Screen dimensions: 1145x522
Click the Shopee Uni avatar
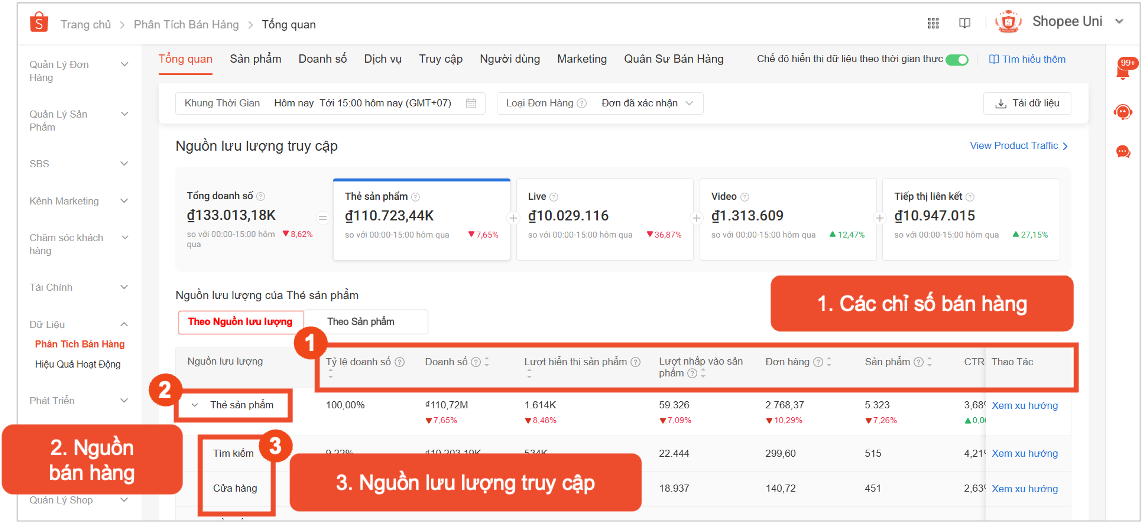1009,23
